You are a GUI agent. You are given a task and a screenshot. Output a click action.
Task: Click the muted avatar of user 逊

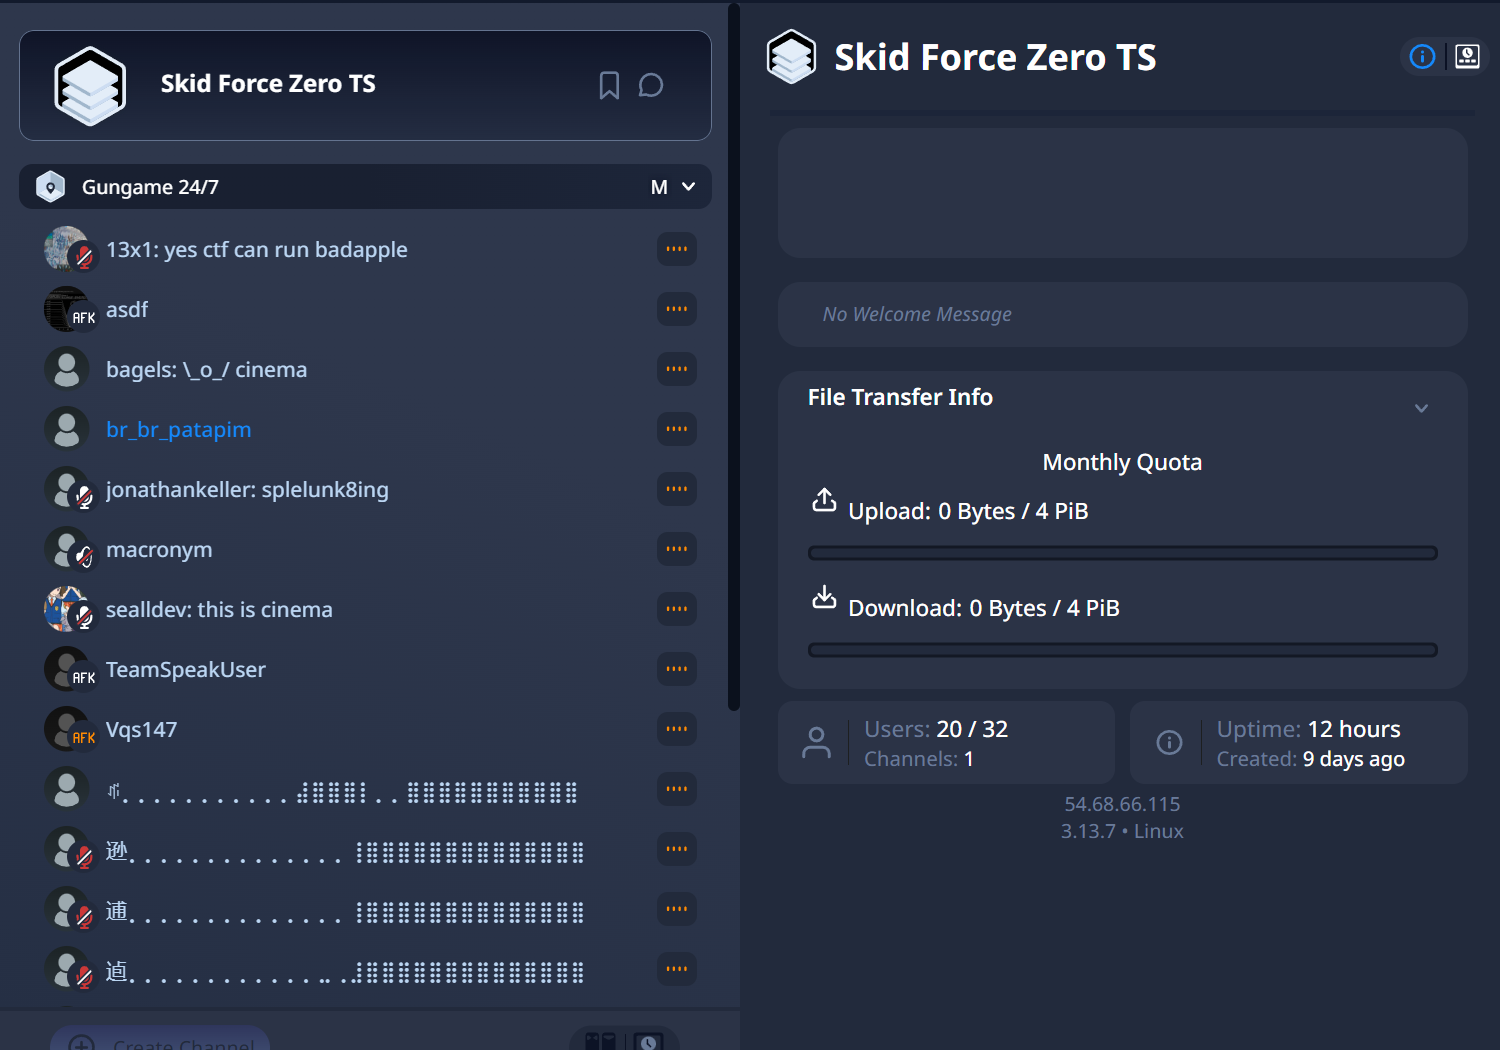[x=67, y=849]
